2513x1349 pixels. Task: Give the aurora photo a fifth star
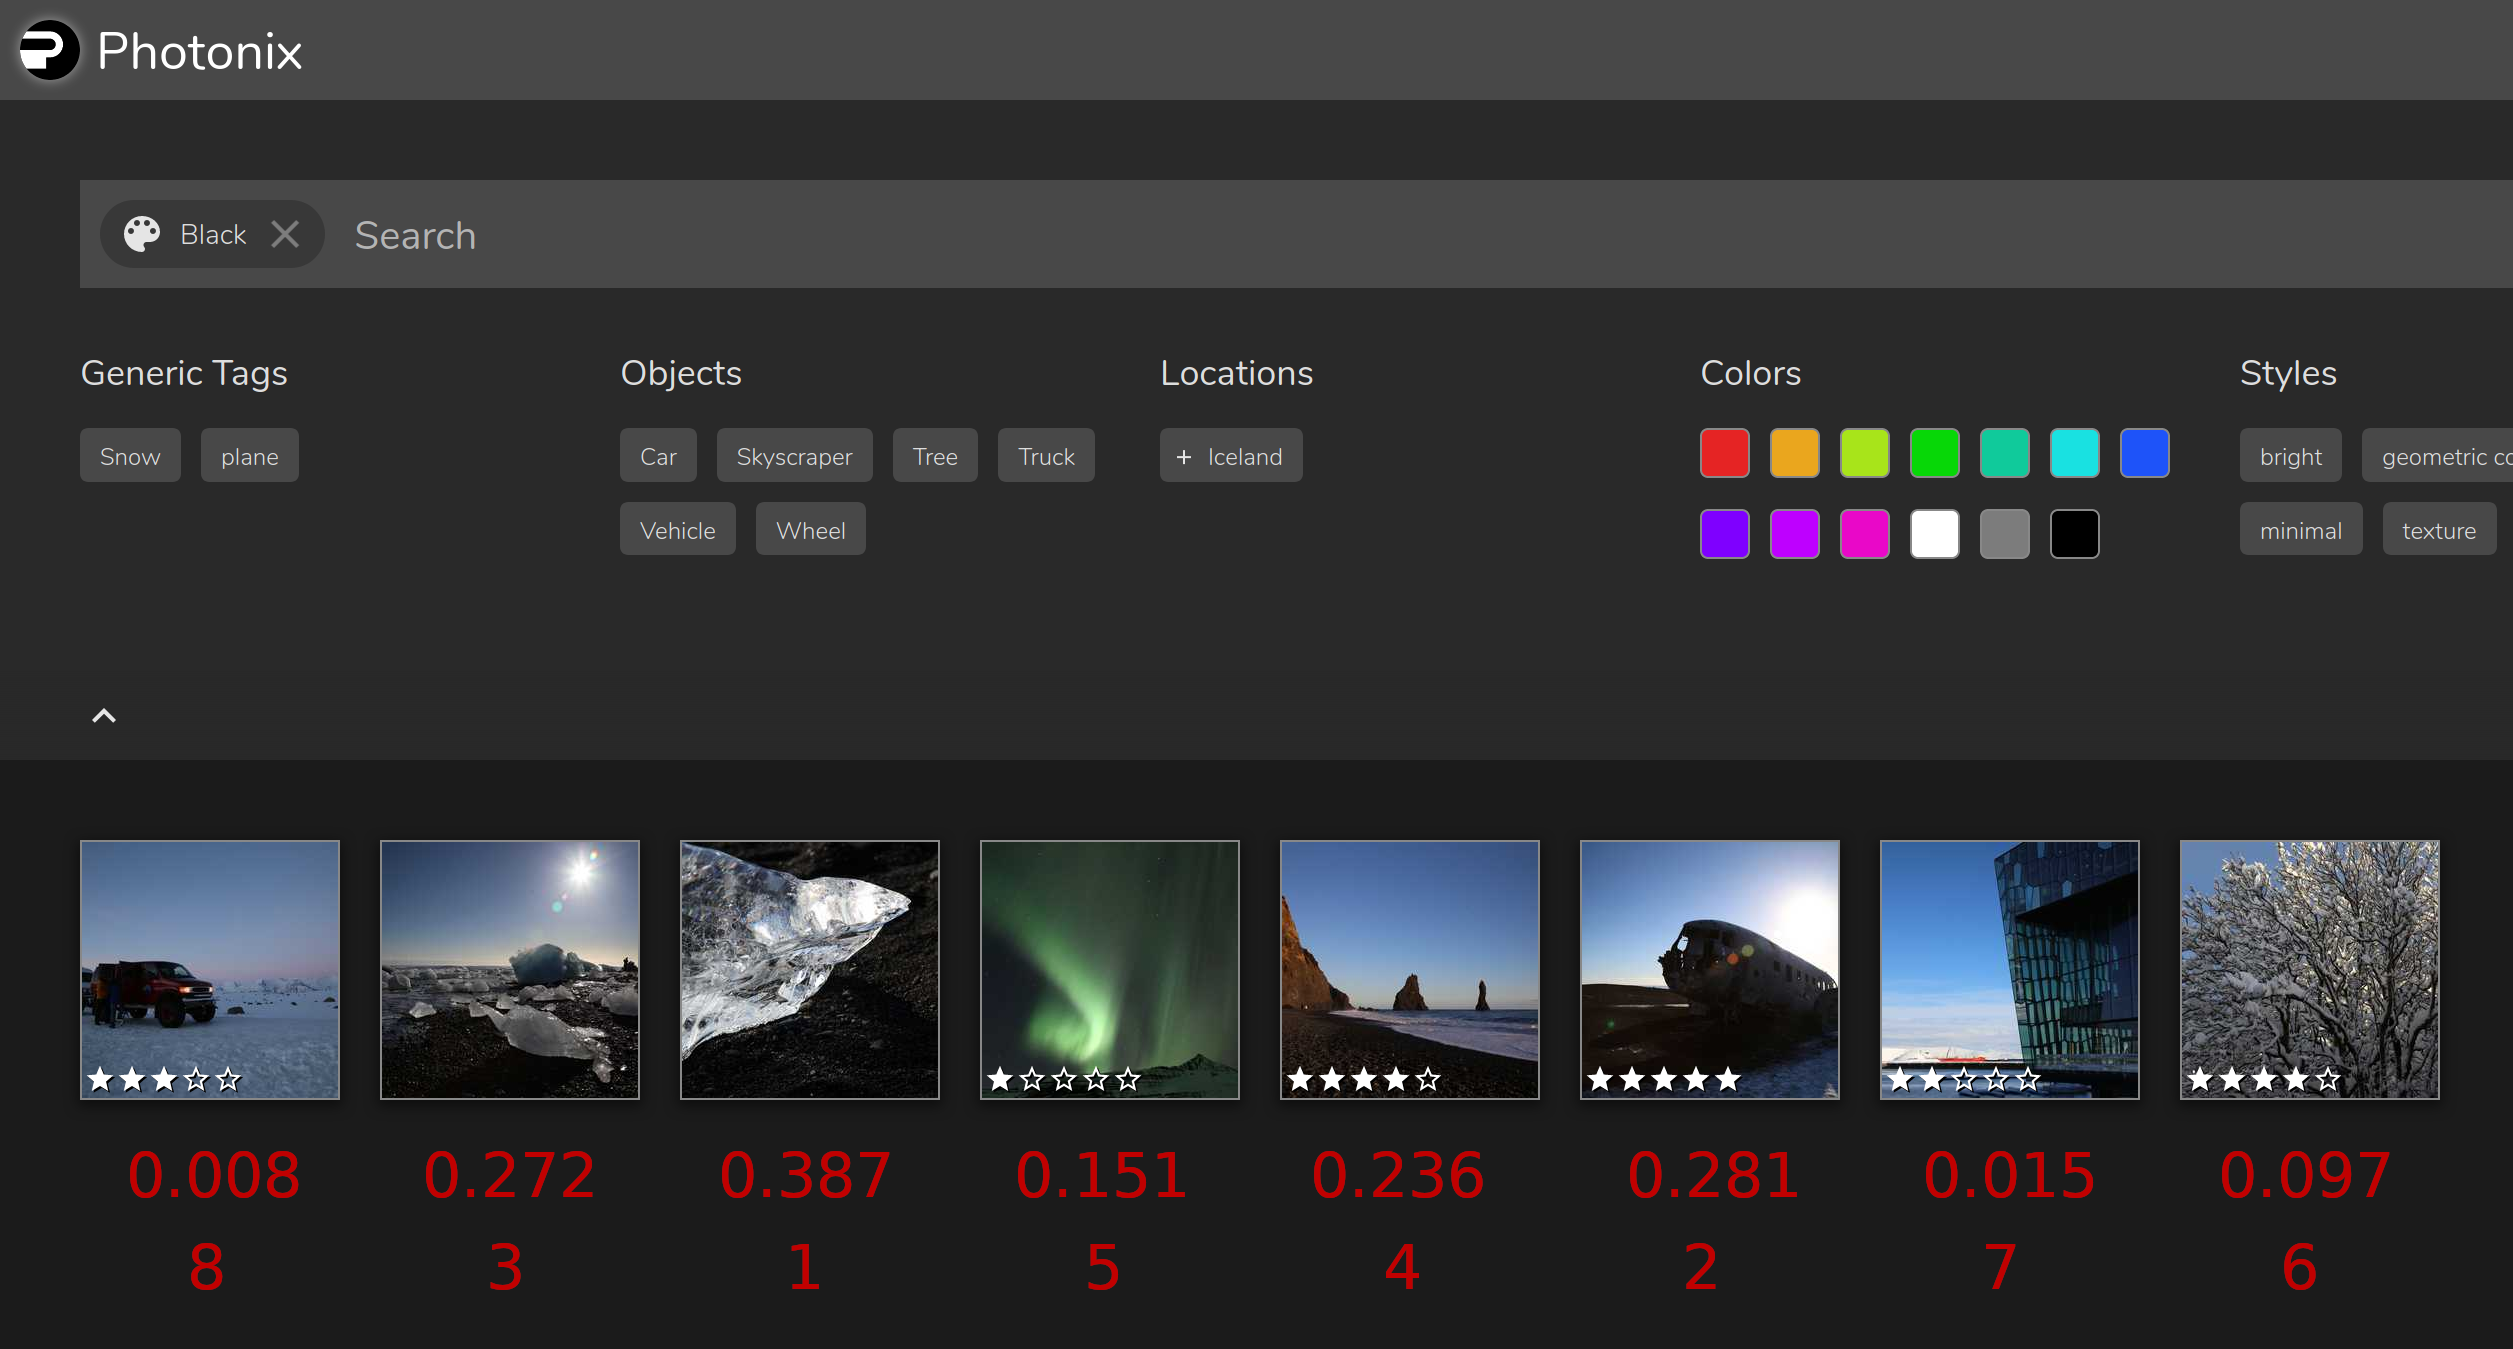pyautogui.click(x=1128, y=1078)
